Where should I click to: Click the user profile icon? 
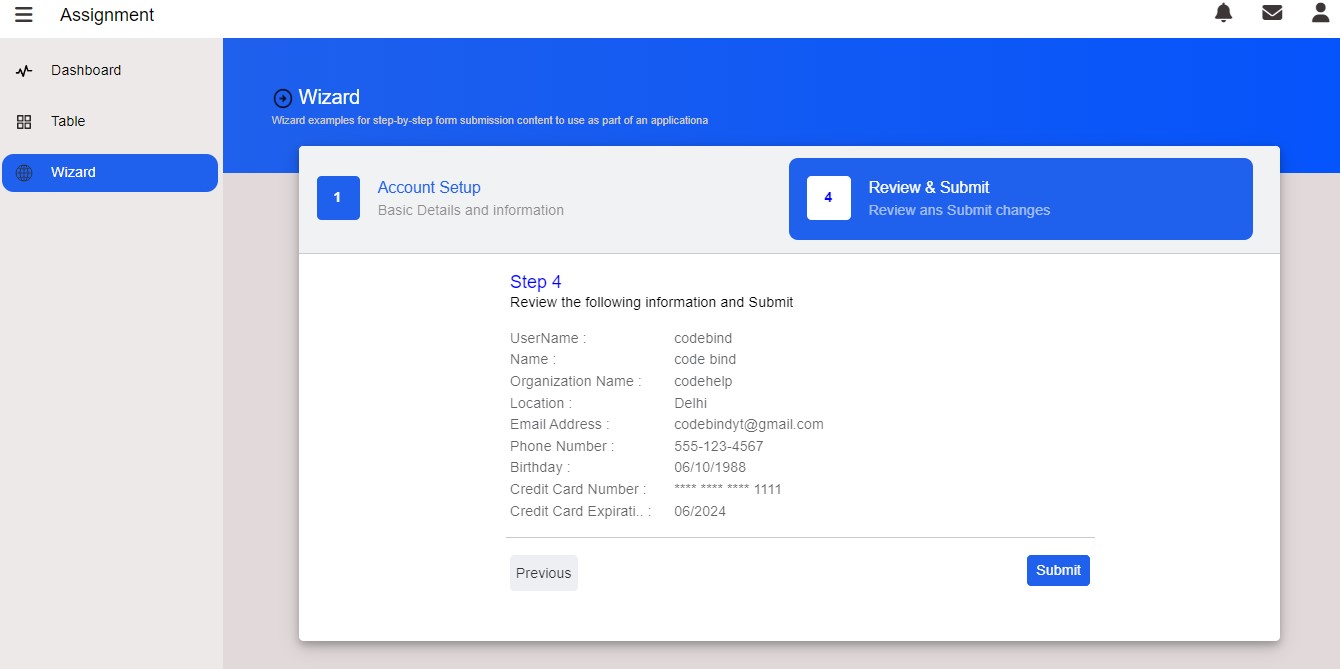point(1321,13)
